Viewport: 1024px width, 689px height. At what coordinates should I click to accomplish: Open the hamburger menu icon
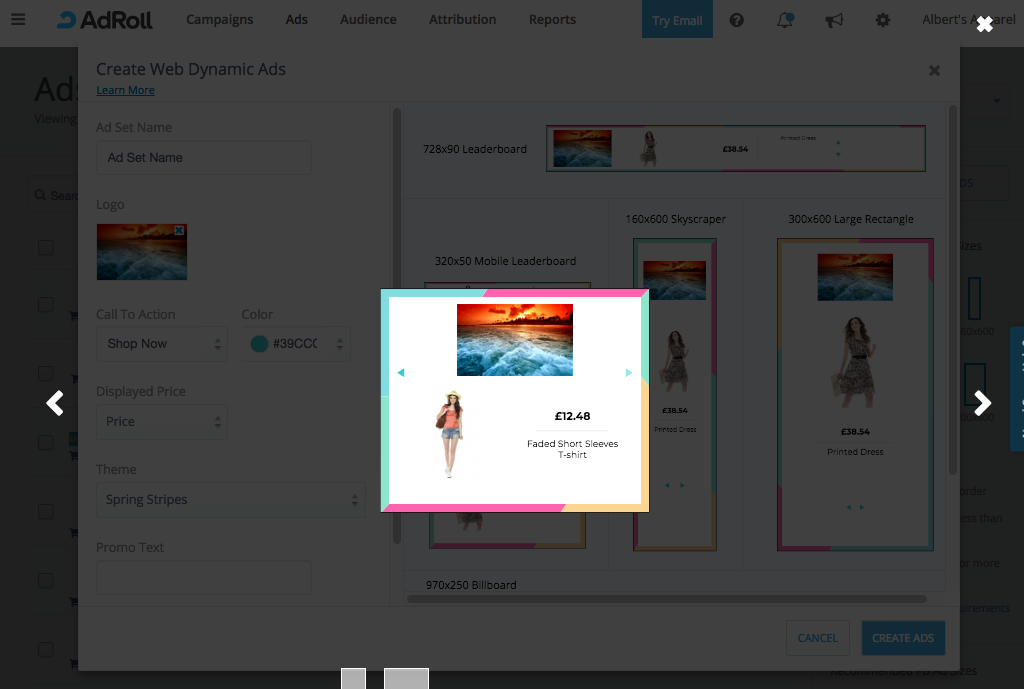tap(18, 20)
